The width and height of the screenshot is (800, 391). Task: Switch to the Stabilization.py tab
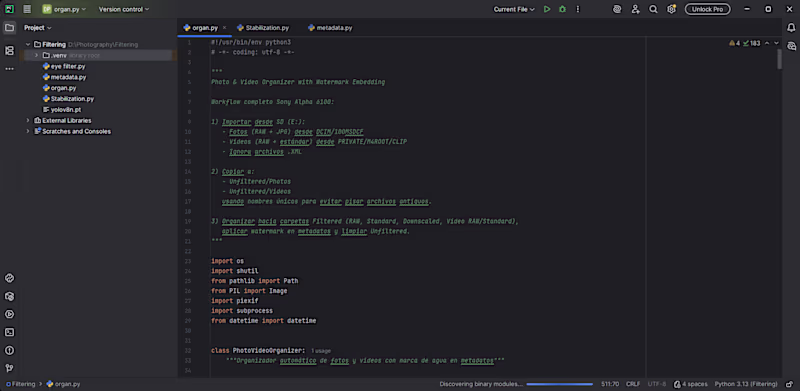[x=263, y=28]
